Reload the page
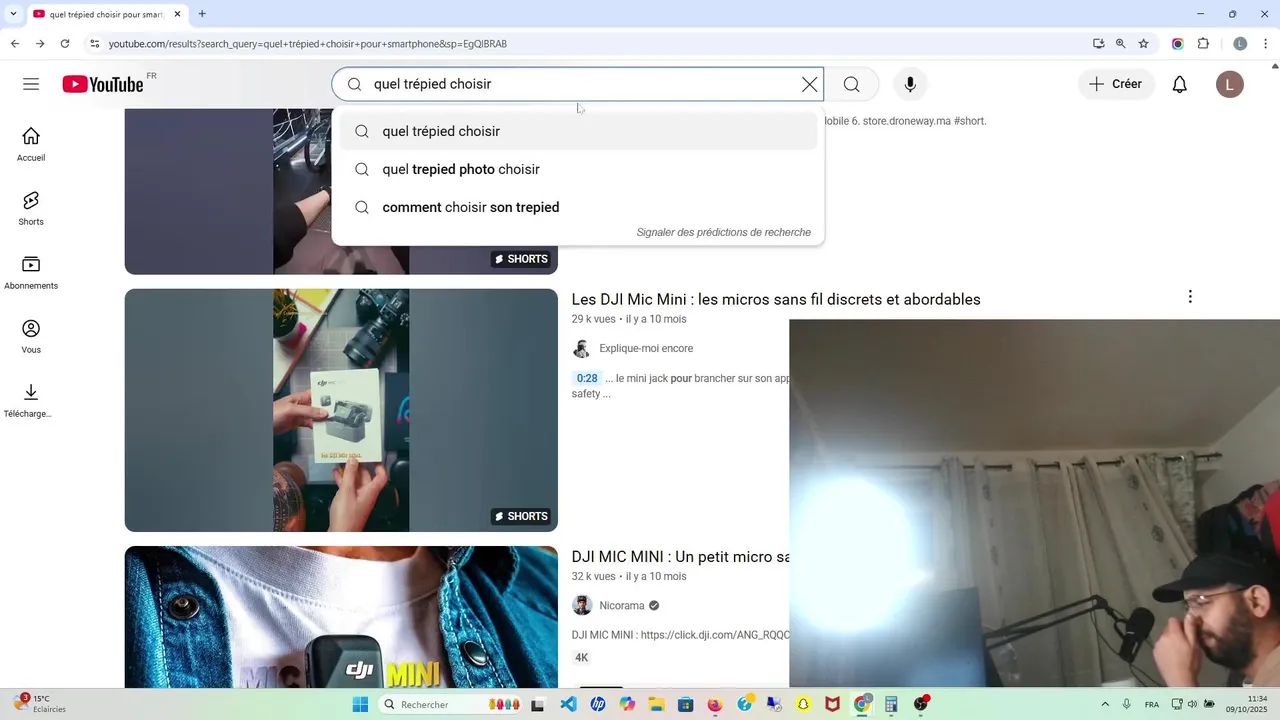Viewport: 1280px width, 720px height. (x=65, y=44)
